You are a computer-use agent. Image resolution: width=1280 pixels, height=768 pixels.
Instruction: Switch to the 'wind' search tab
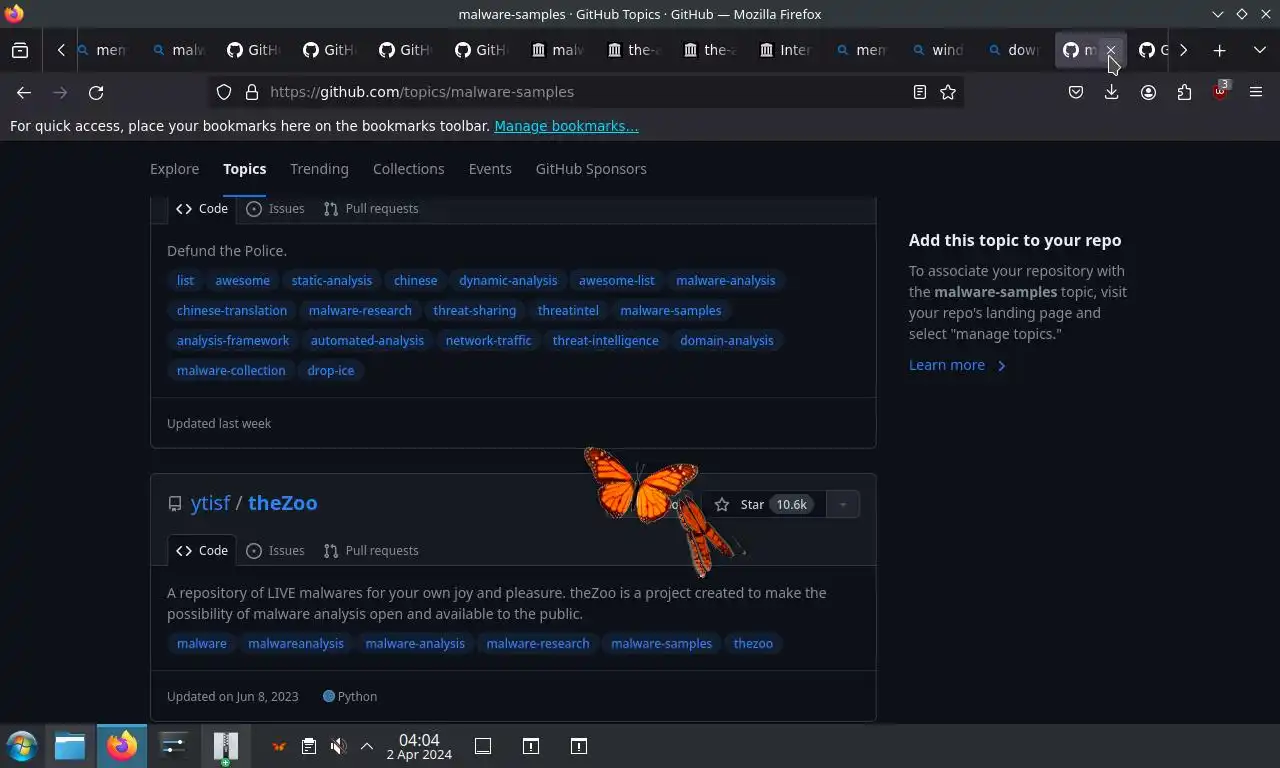coord(940,50)
